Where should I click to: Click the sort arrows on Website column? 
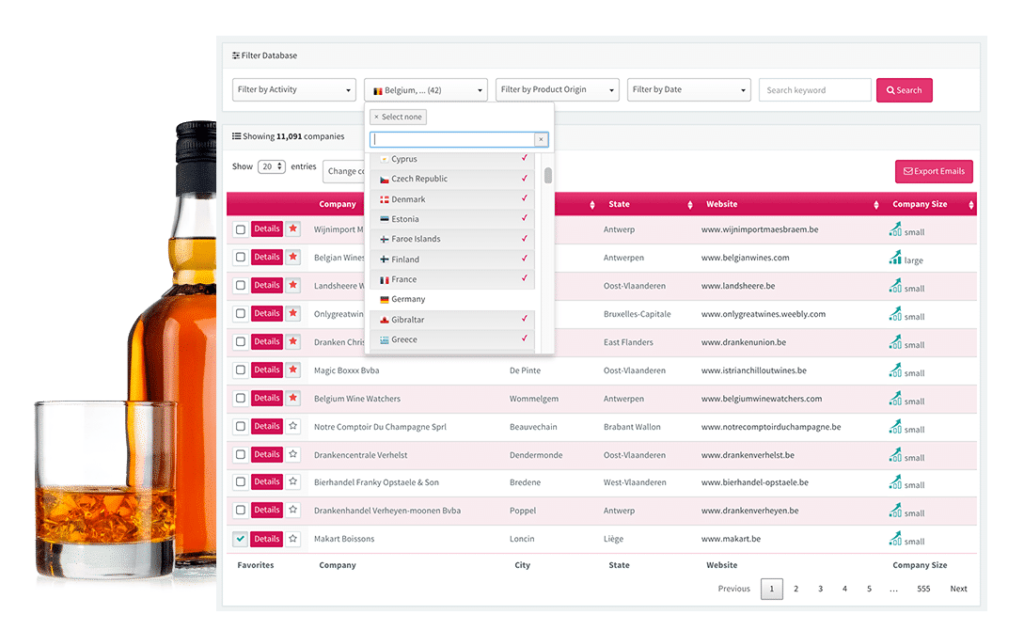pos(875,205)
